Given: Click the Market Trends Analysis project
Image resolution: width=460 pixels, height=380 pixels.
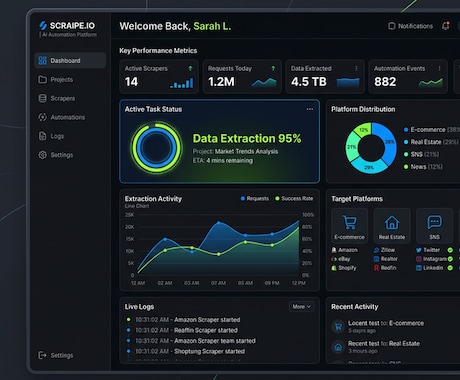Looking at the screenshot, I should point(246,151).
